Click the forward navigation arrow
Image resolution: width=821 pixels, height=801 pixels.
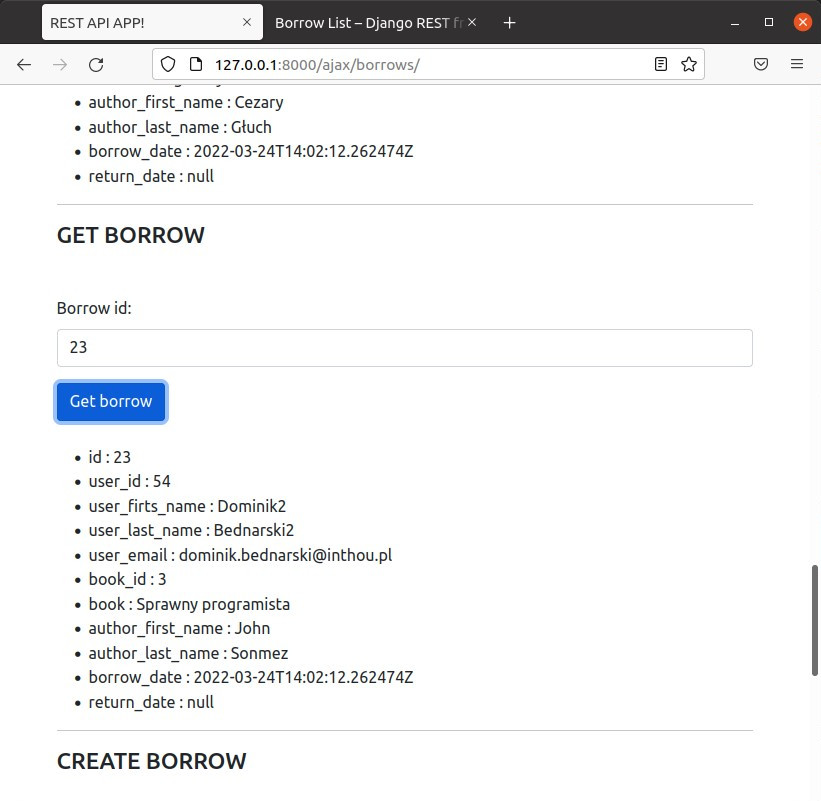(60, 64)
